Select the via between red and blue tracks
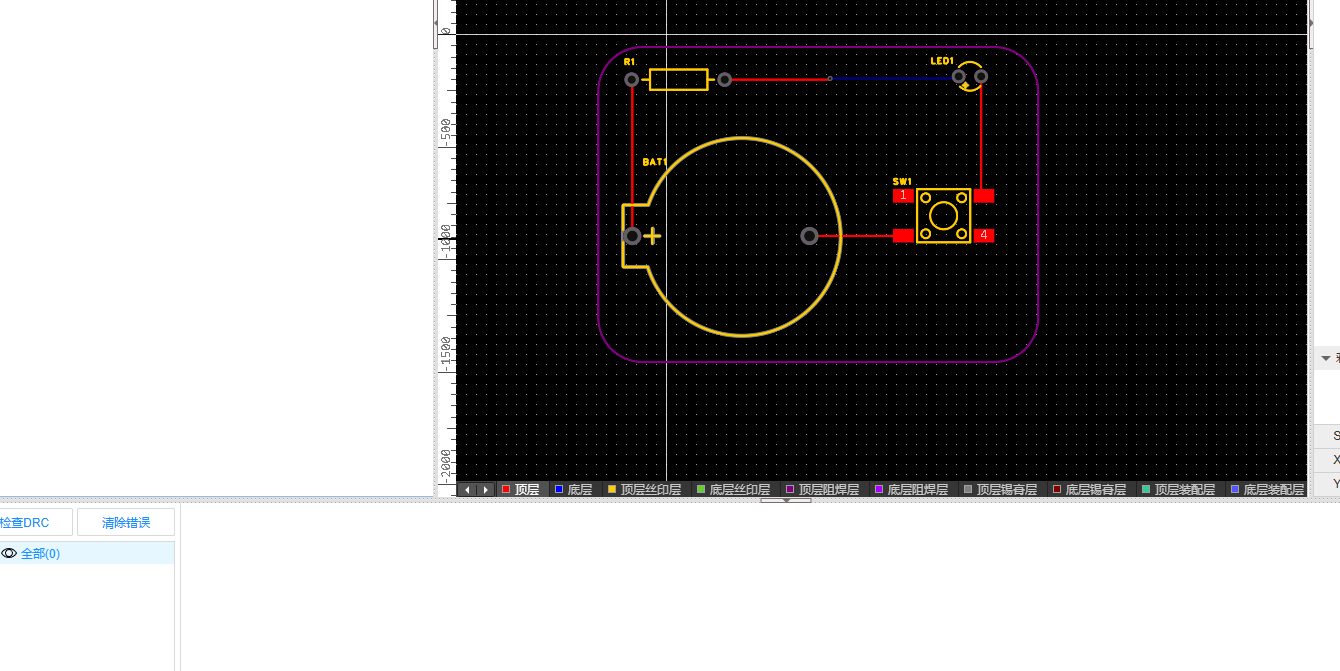 tap(829, 78)
